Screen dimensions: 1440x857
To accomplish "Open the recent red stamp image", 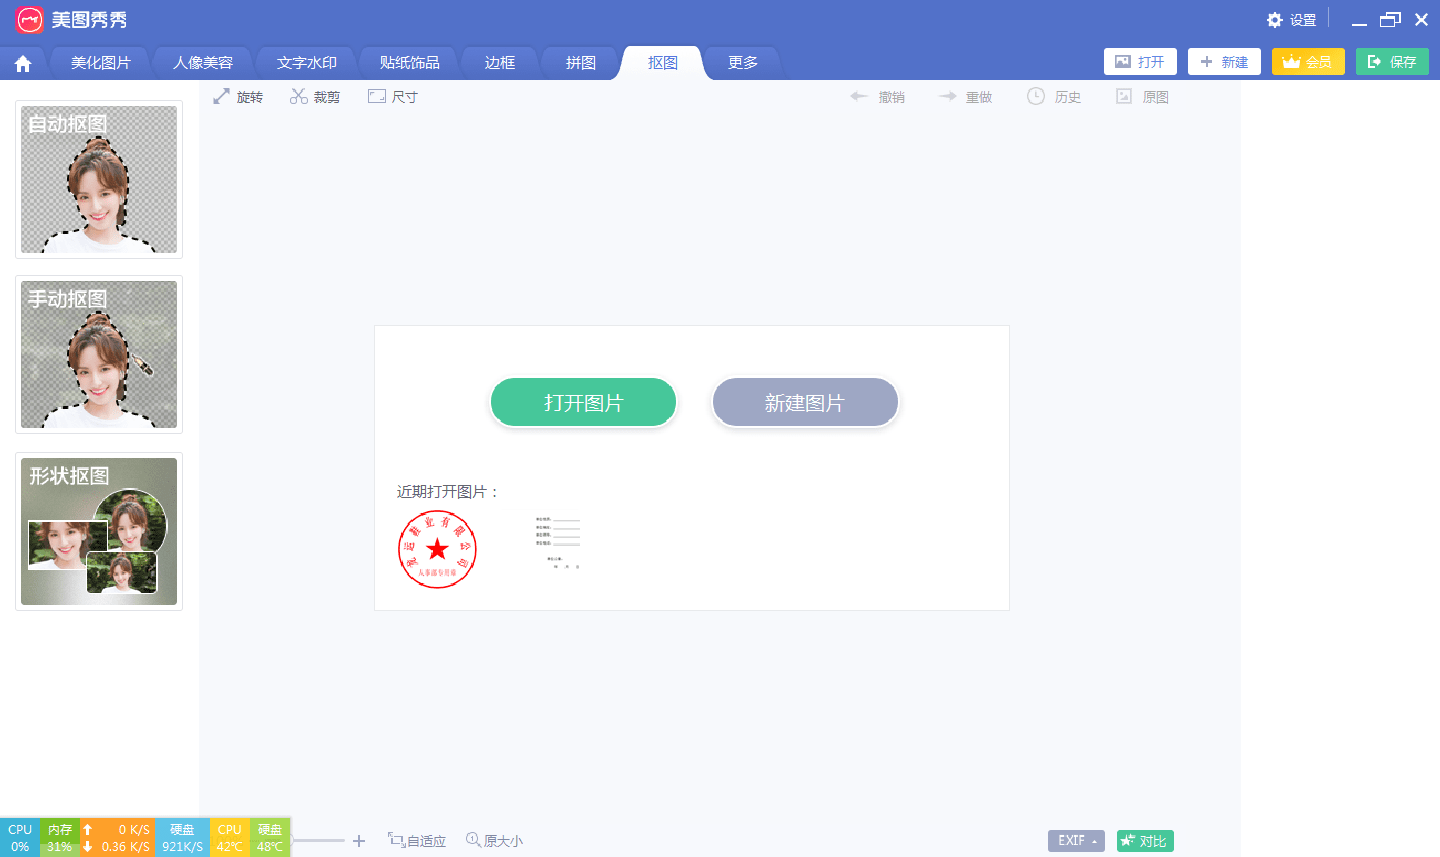I will (437, 549).
